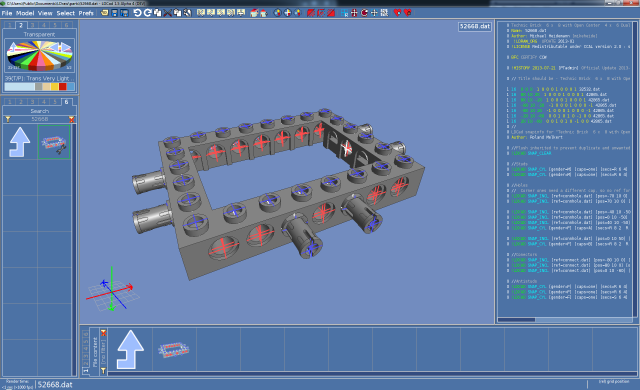Click the blue floppy disk save icon
This screenshot has width=640, height=390.
pos(115,13)
